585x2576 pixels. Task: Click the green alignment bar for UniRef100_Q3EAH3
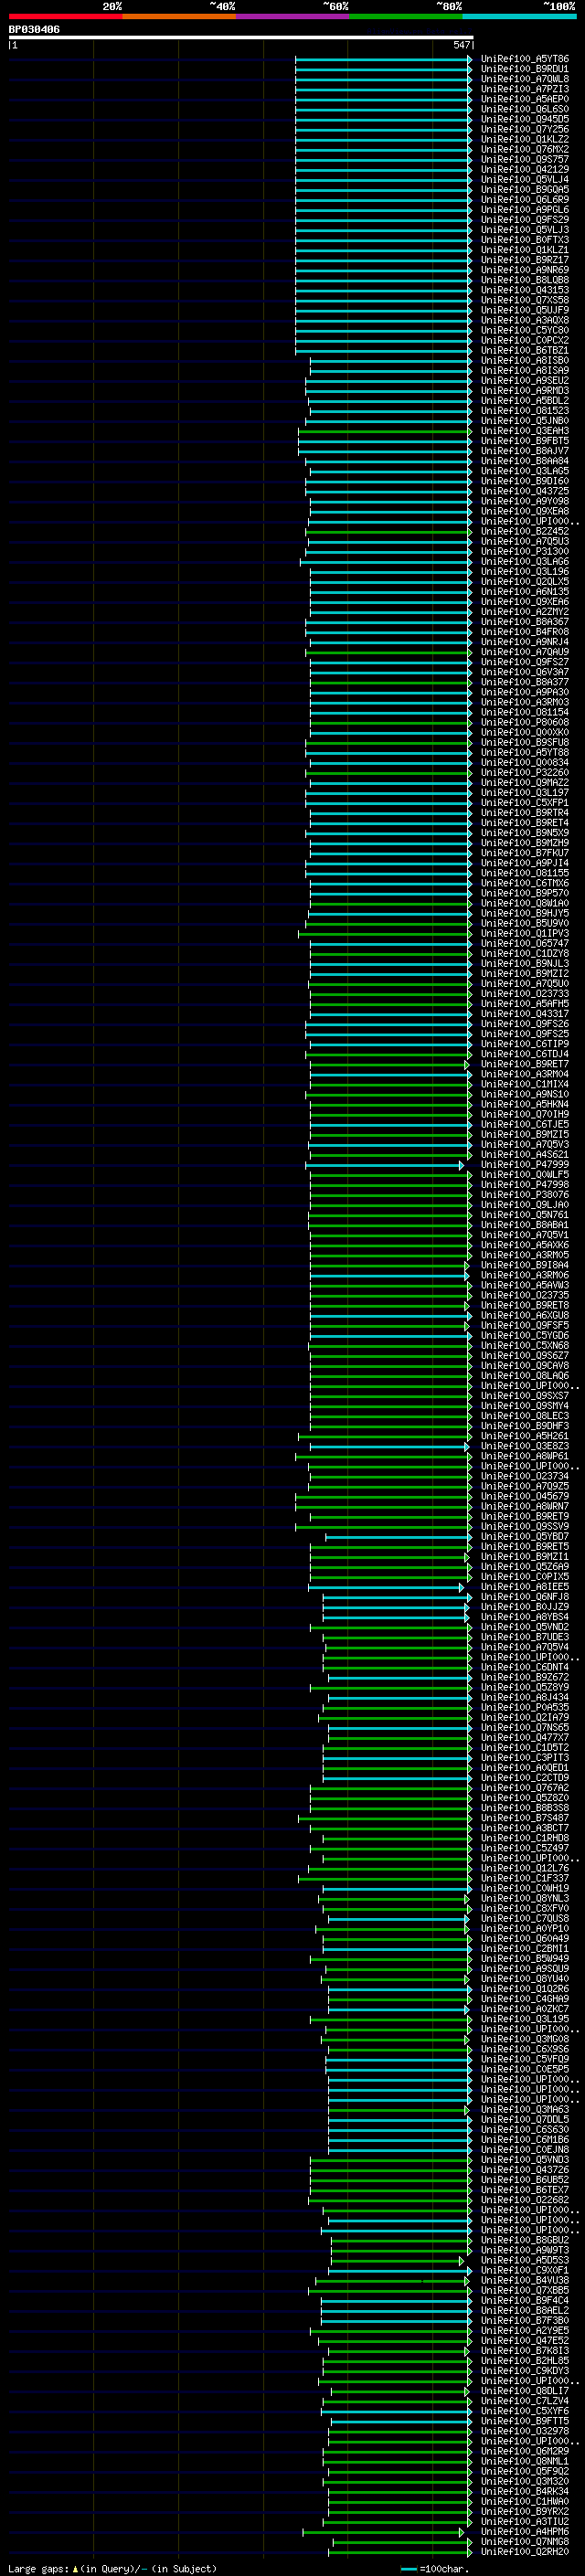point(385,431)
